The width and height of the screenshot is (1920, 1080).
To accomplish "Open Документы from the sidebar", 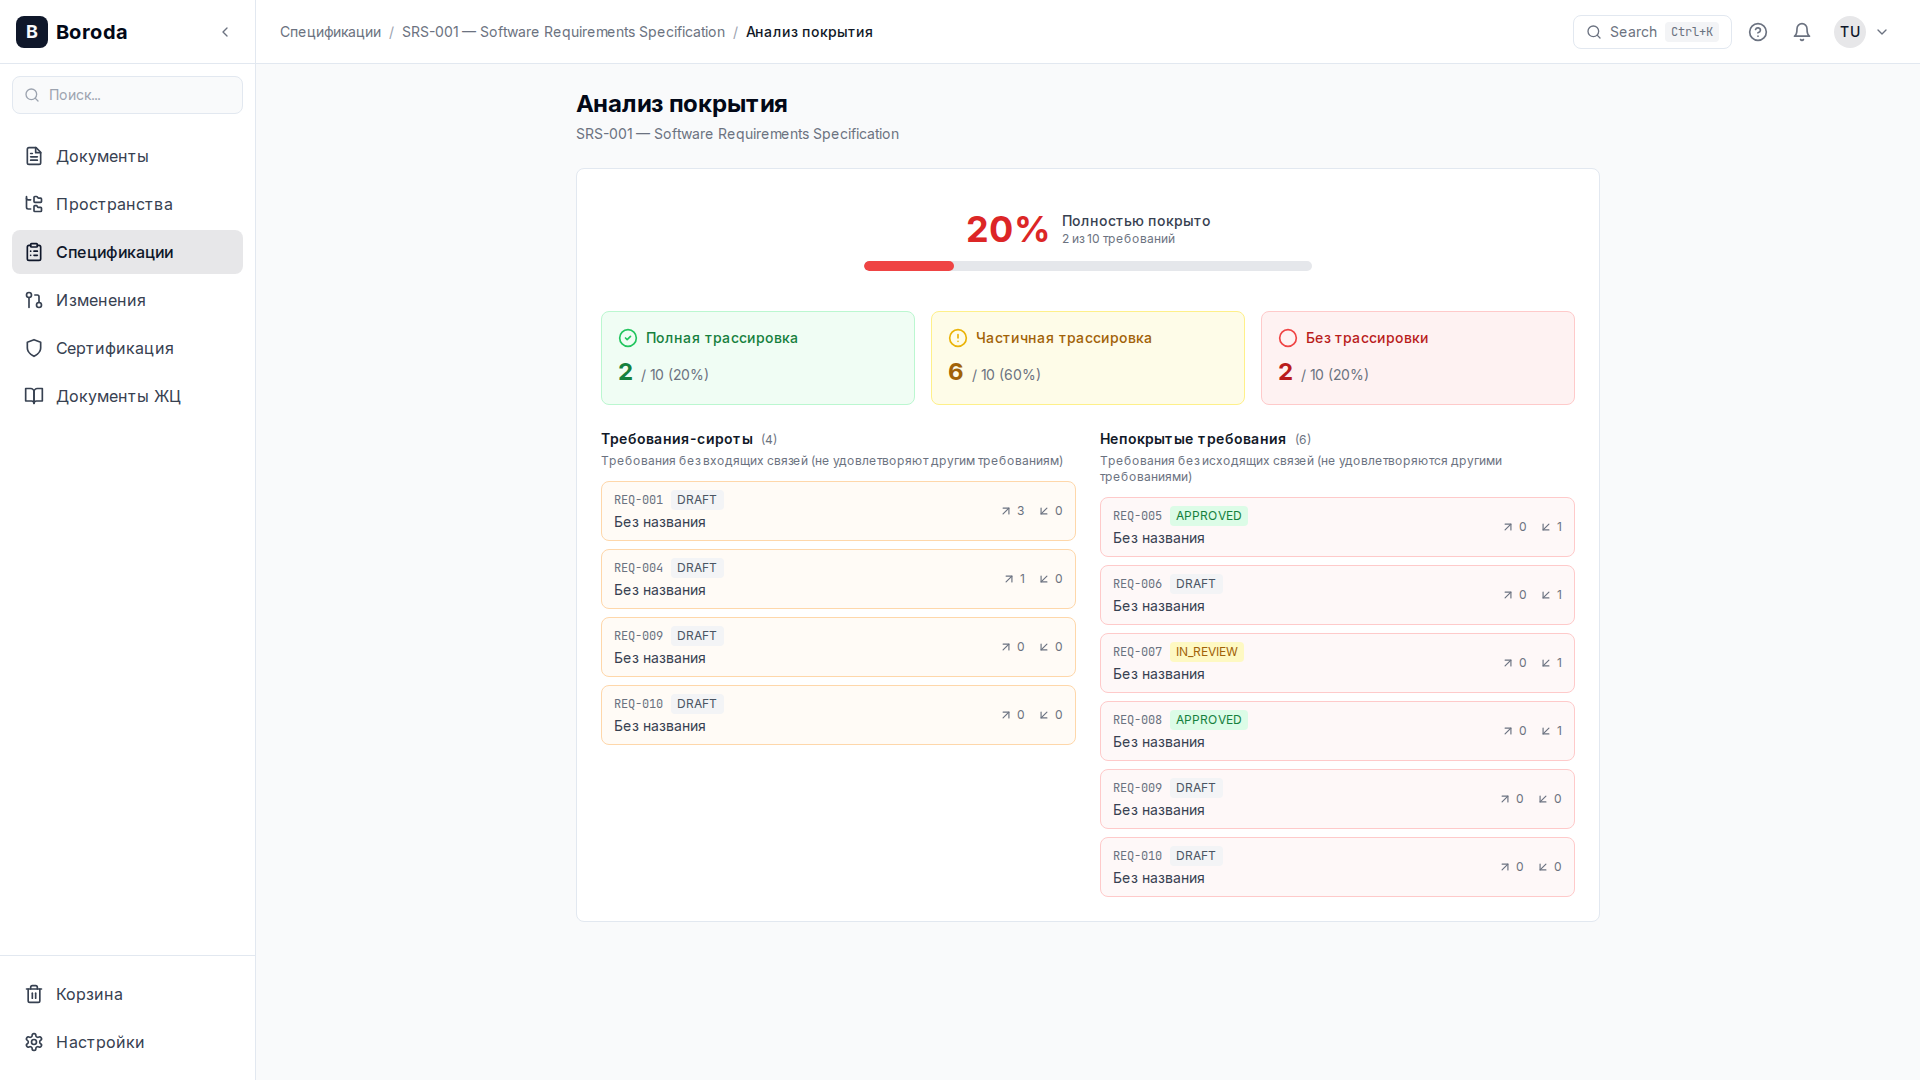I will click(x=102, y=156).
